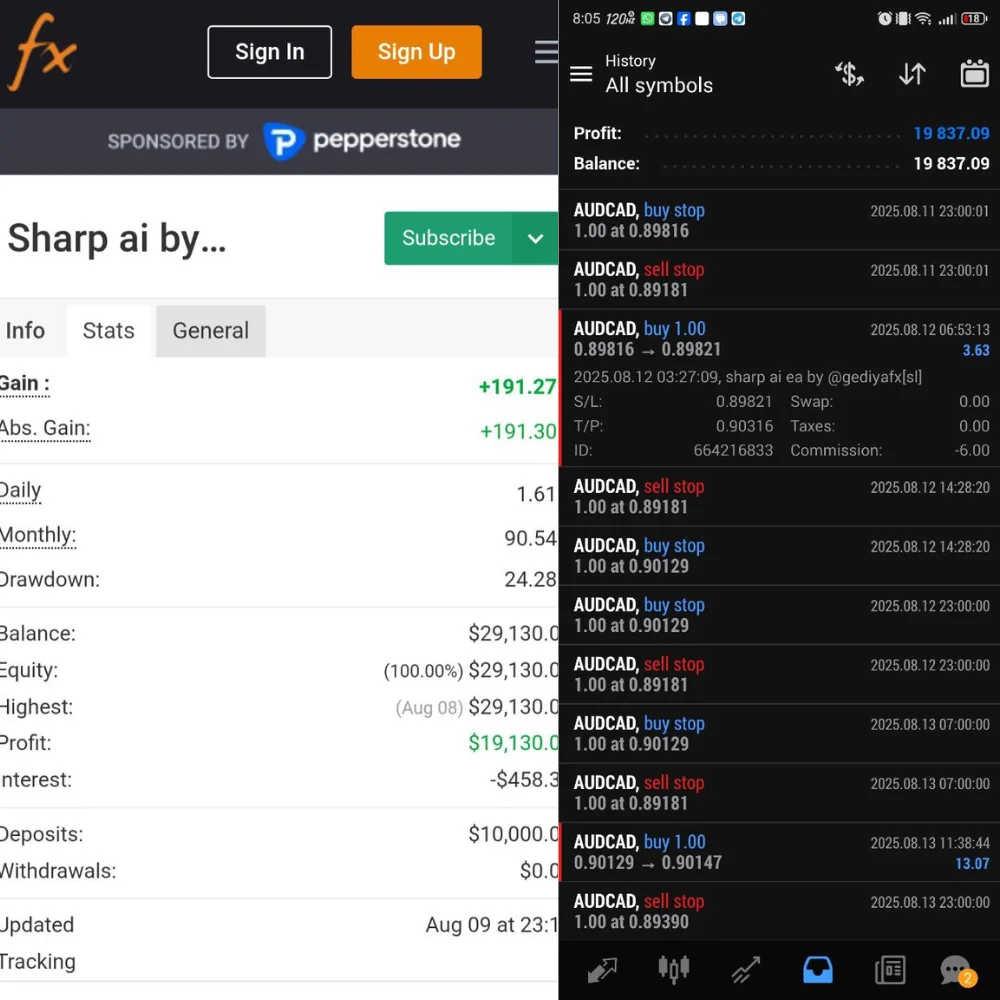
Task: Click the Sign In button
Action: (x=269, y=52)
